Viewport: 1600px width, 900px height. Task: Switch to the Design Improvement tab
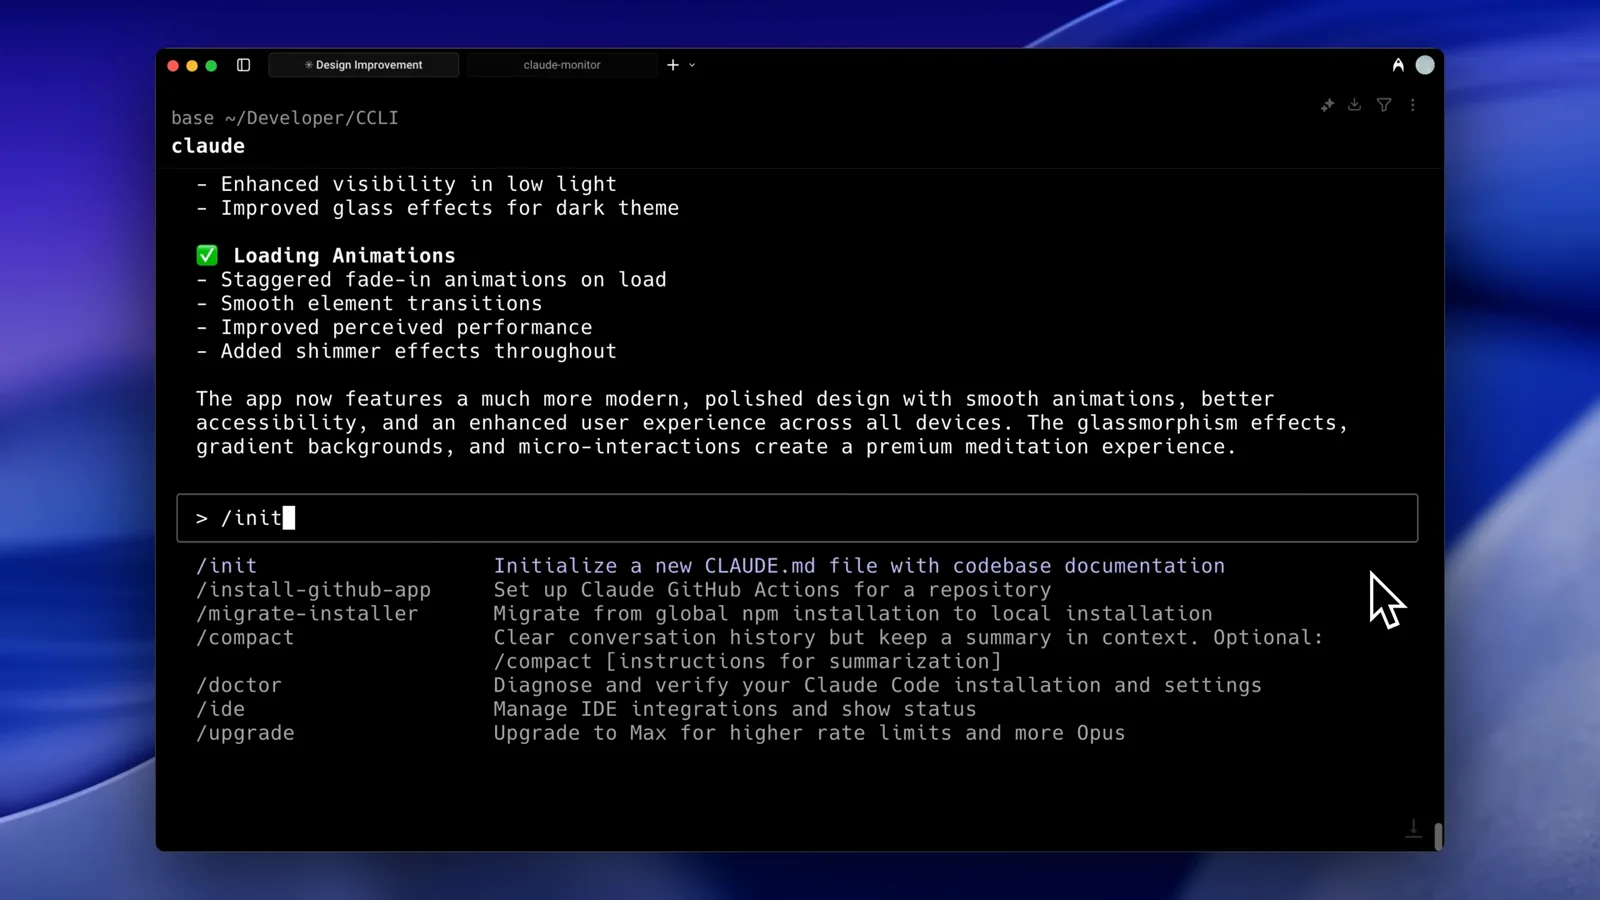point(364,65)
